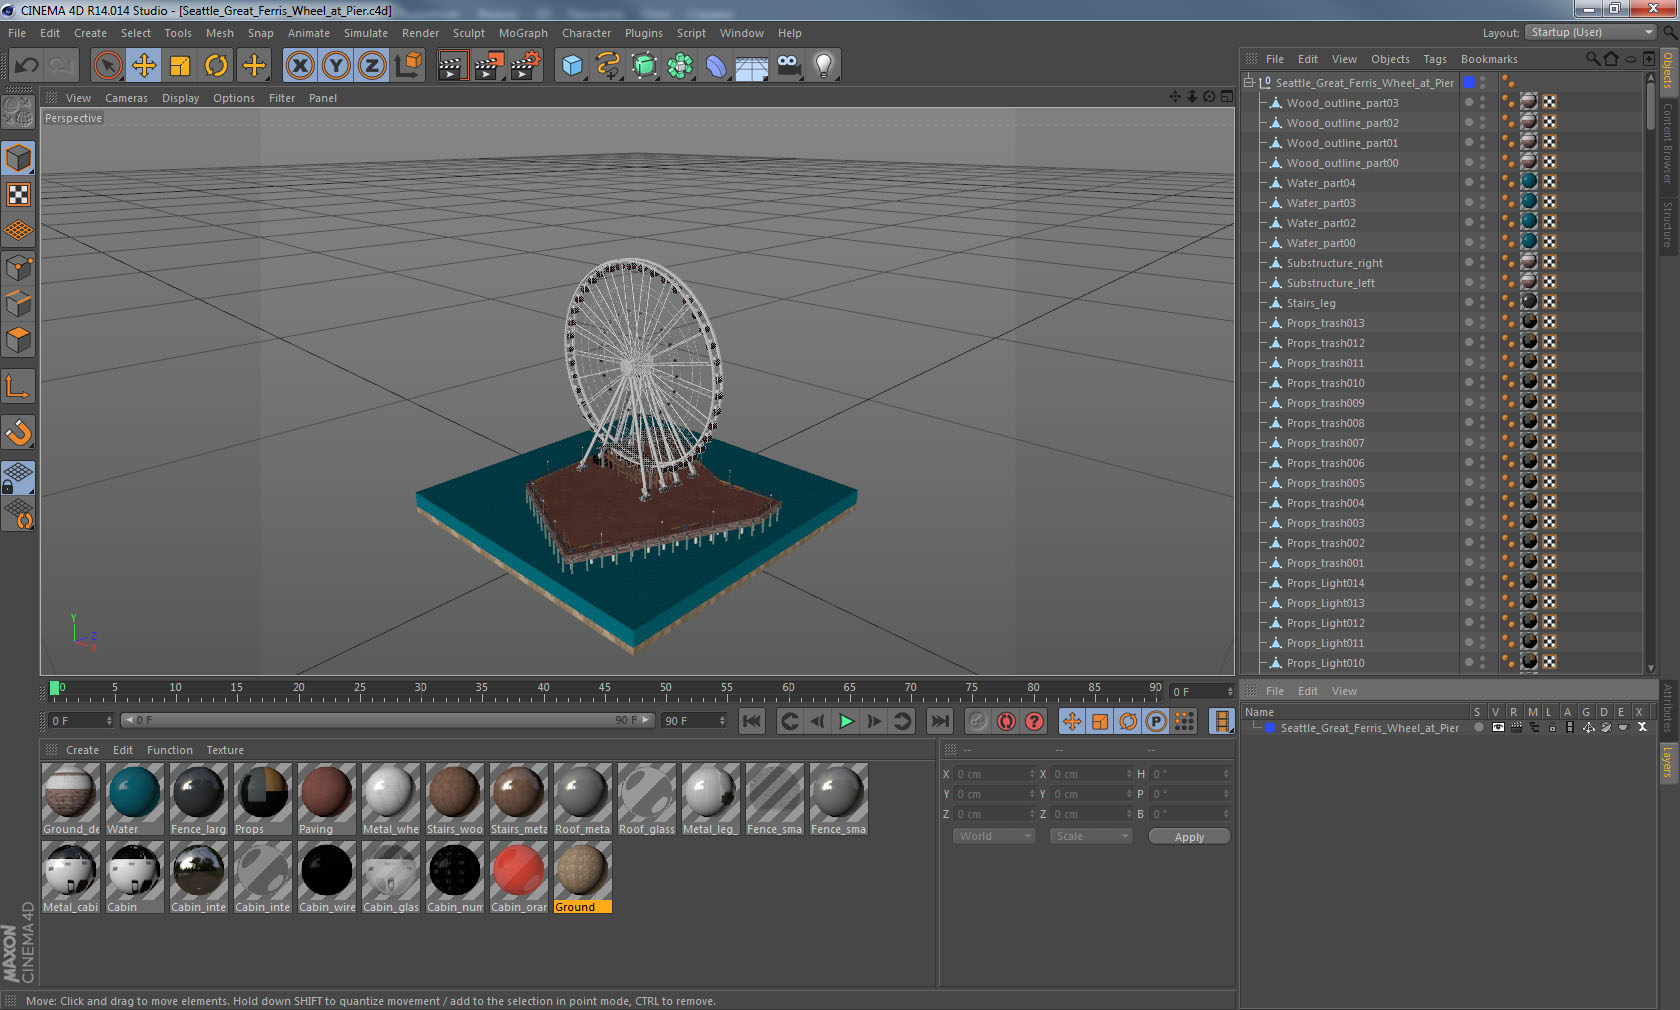Add a camera object

788,66
